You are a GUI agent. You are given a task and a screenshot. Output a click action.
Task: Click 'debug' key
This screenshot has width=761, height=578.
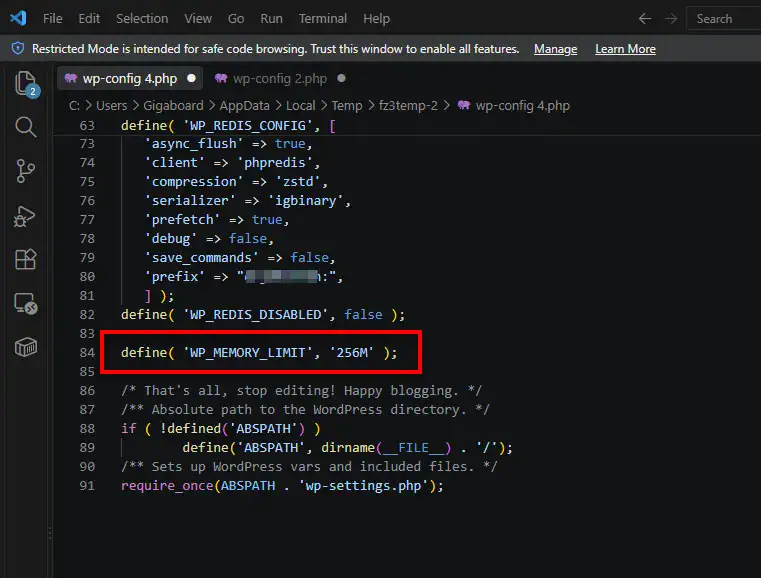(x=171, y=238)
